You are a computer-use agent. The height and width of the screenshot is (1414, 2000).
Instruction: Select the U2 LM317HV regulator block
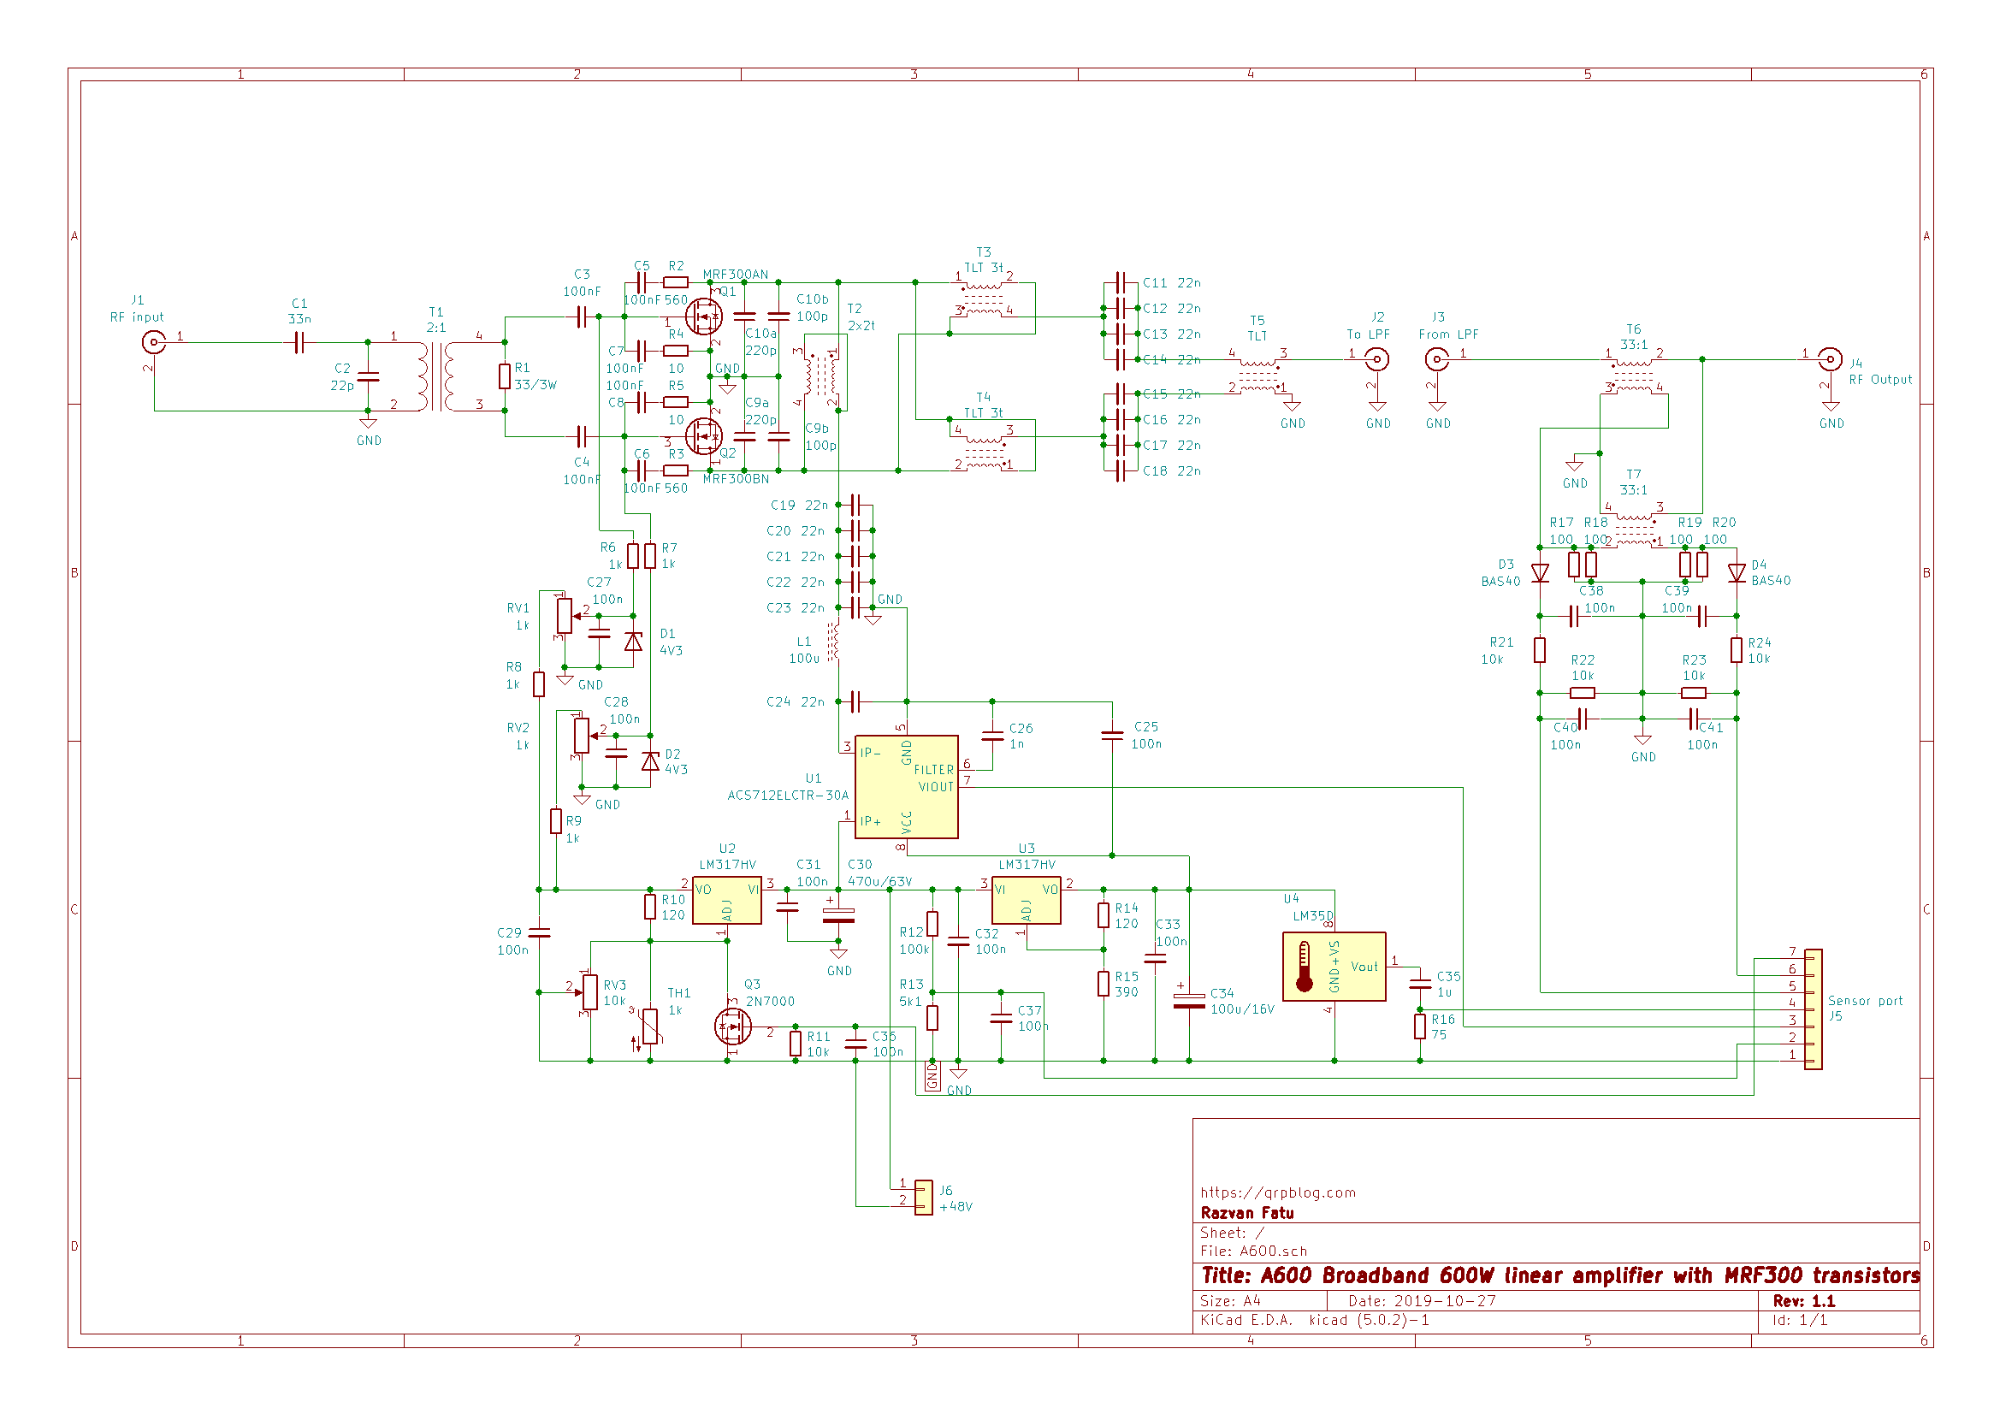726,900
